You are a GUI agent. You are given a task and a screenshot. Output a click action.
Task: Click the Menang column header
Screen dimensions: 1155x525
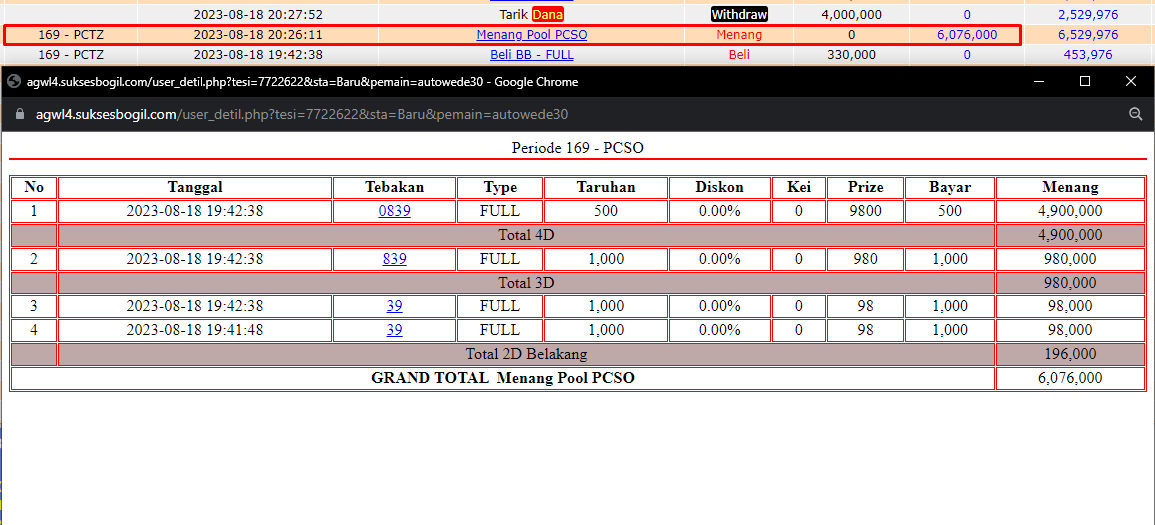(1070, 188)
